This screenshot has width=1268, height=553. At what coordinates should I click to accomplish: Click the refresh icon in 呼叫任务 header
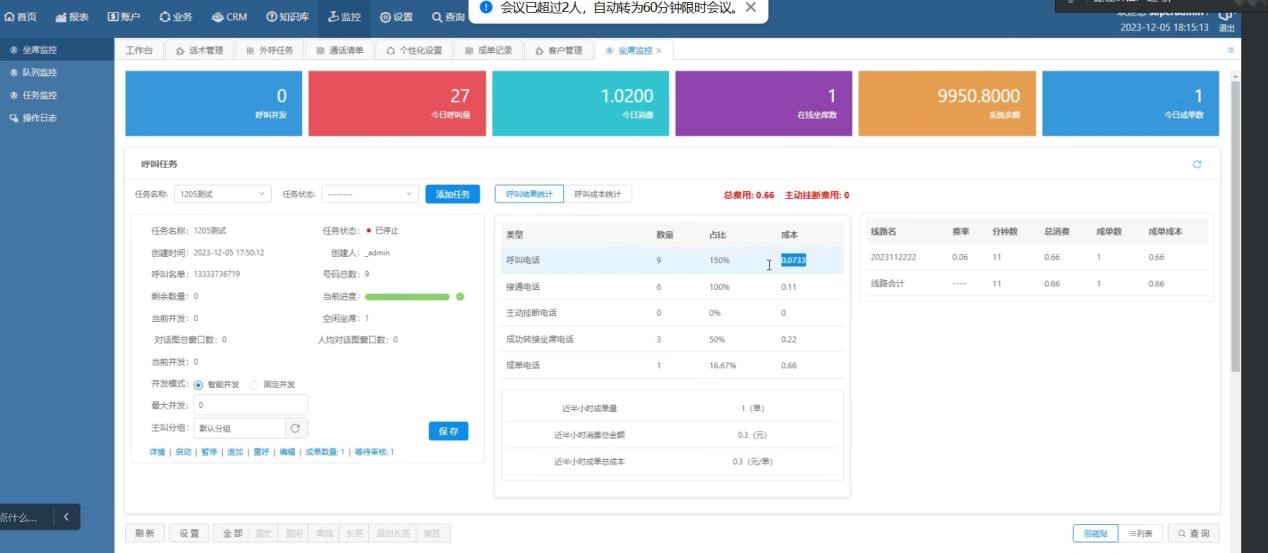[x=1197, y=164]
